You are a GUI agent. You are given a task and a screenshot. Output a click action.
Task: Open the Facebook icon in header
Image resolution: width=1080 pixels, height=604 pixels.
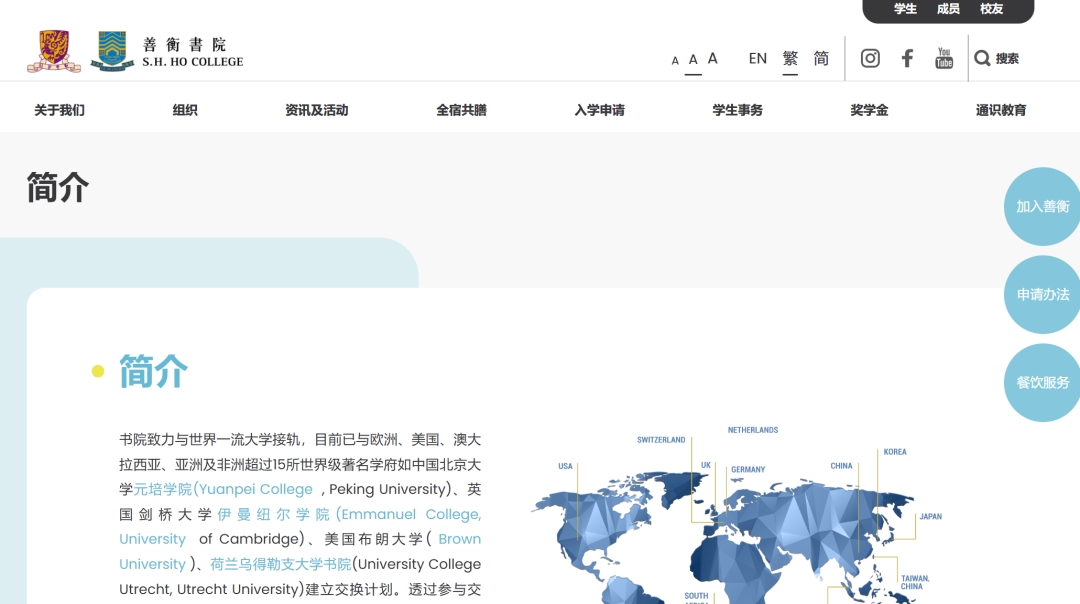click(907, 58)
